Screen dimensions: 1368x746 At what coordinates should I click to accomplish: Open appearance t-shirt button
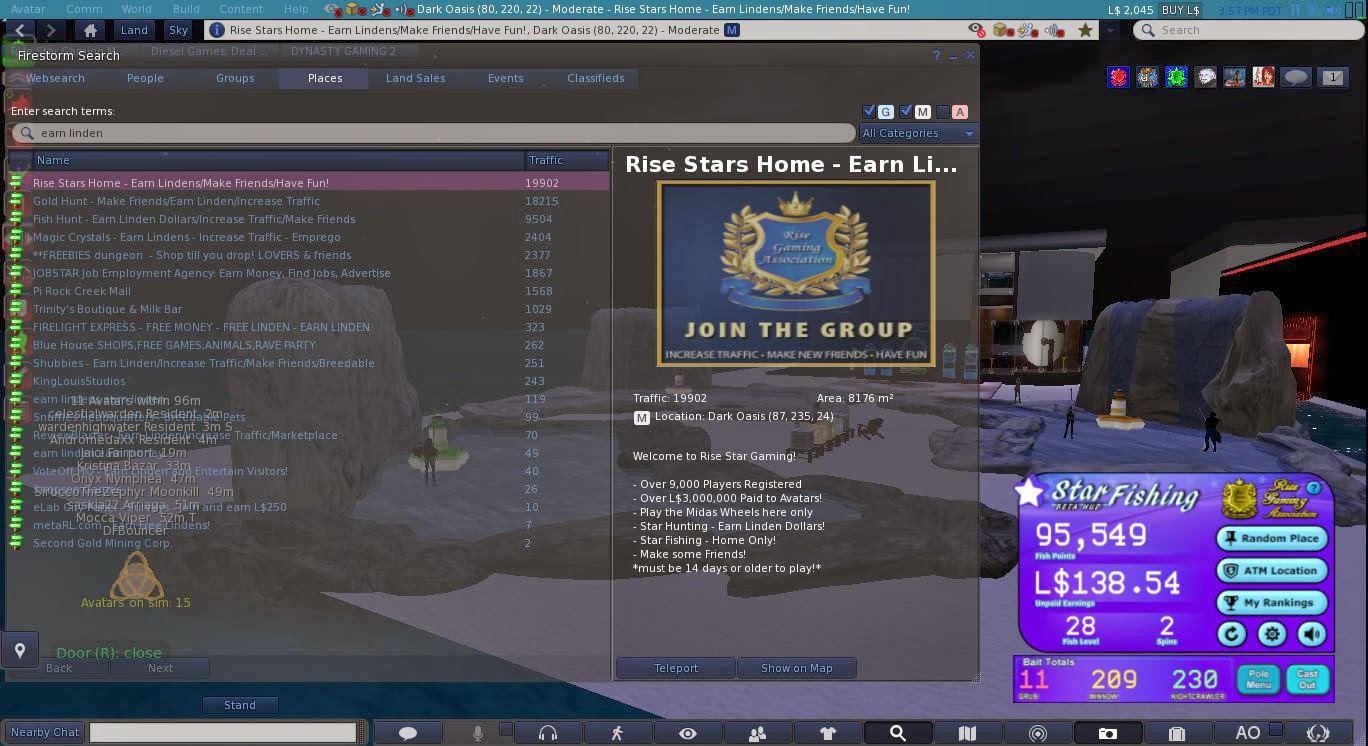[x=827, y=733]
